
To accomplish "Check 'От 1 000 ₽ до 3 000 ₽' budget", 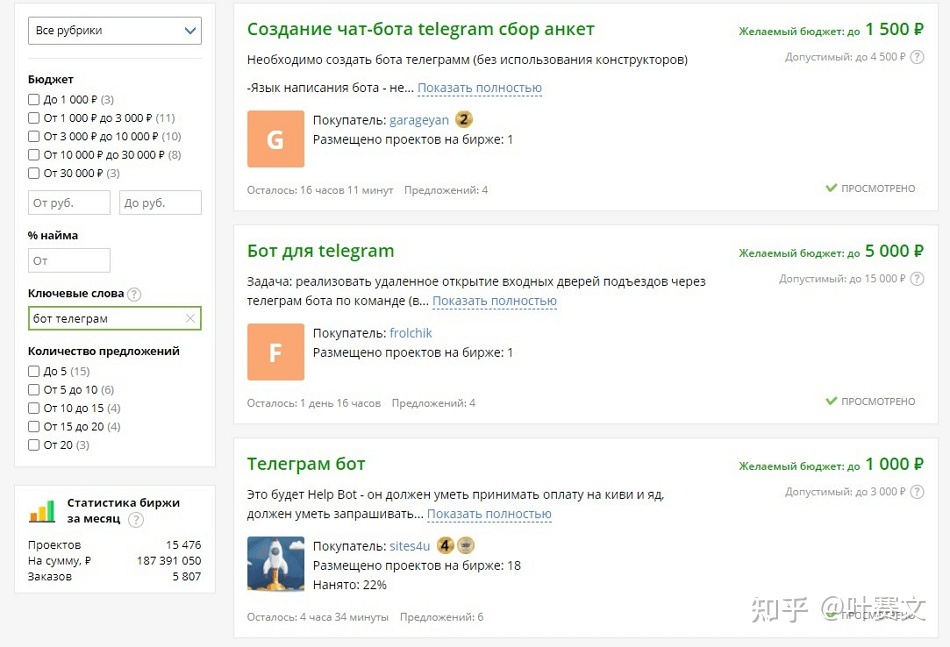I will [x=34, y=118].
